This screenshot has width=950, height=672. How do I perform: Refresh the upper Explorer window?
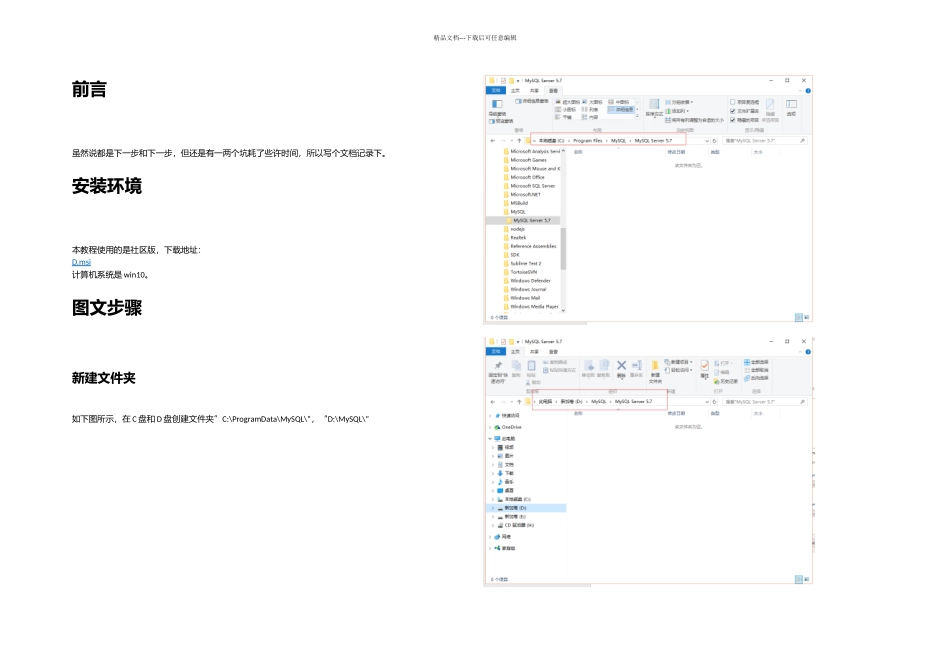click(714, 141)
